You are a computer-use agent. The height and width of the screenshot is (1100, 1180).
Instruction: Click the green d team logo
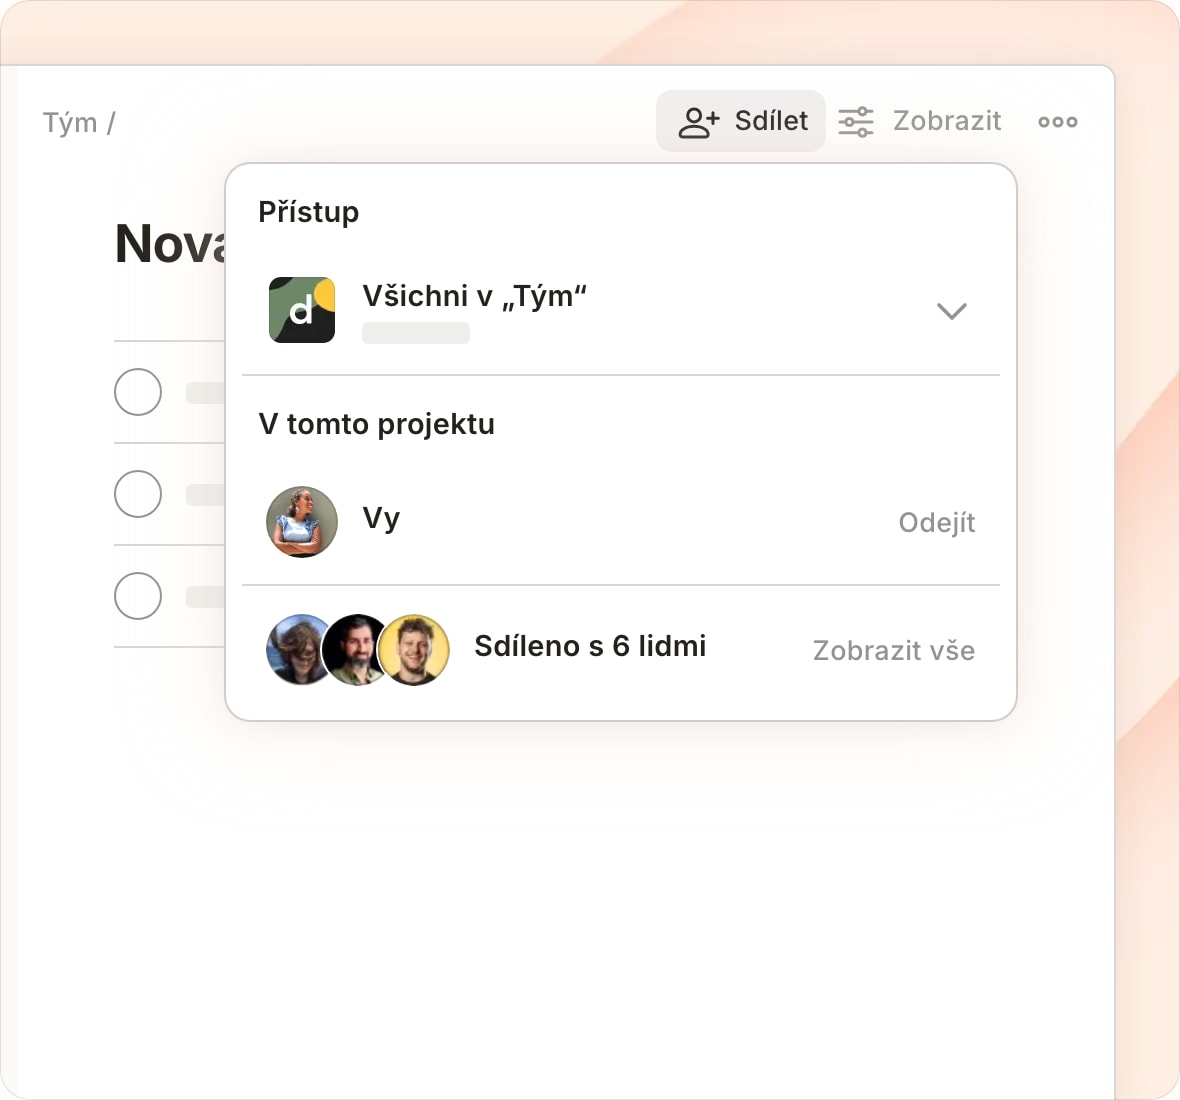tap(302, 310)
